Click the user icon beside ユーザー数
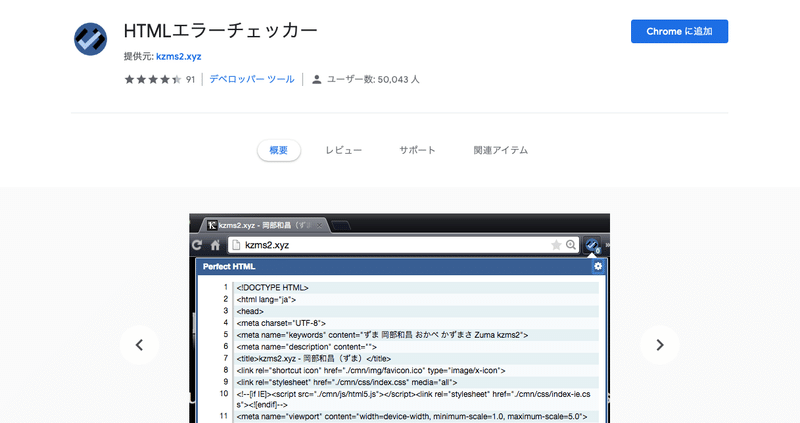The width and height of the screenshot is (800, 423). 317,80
